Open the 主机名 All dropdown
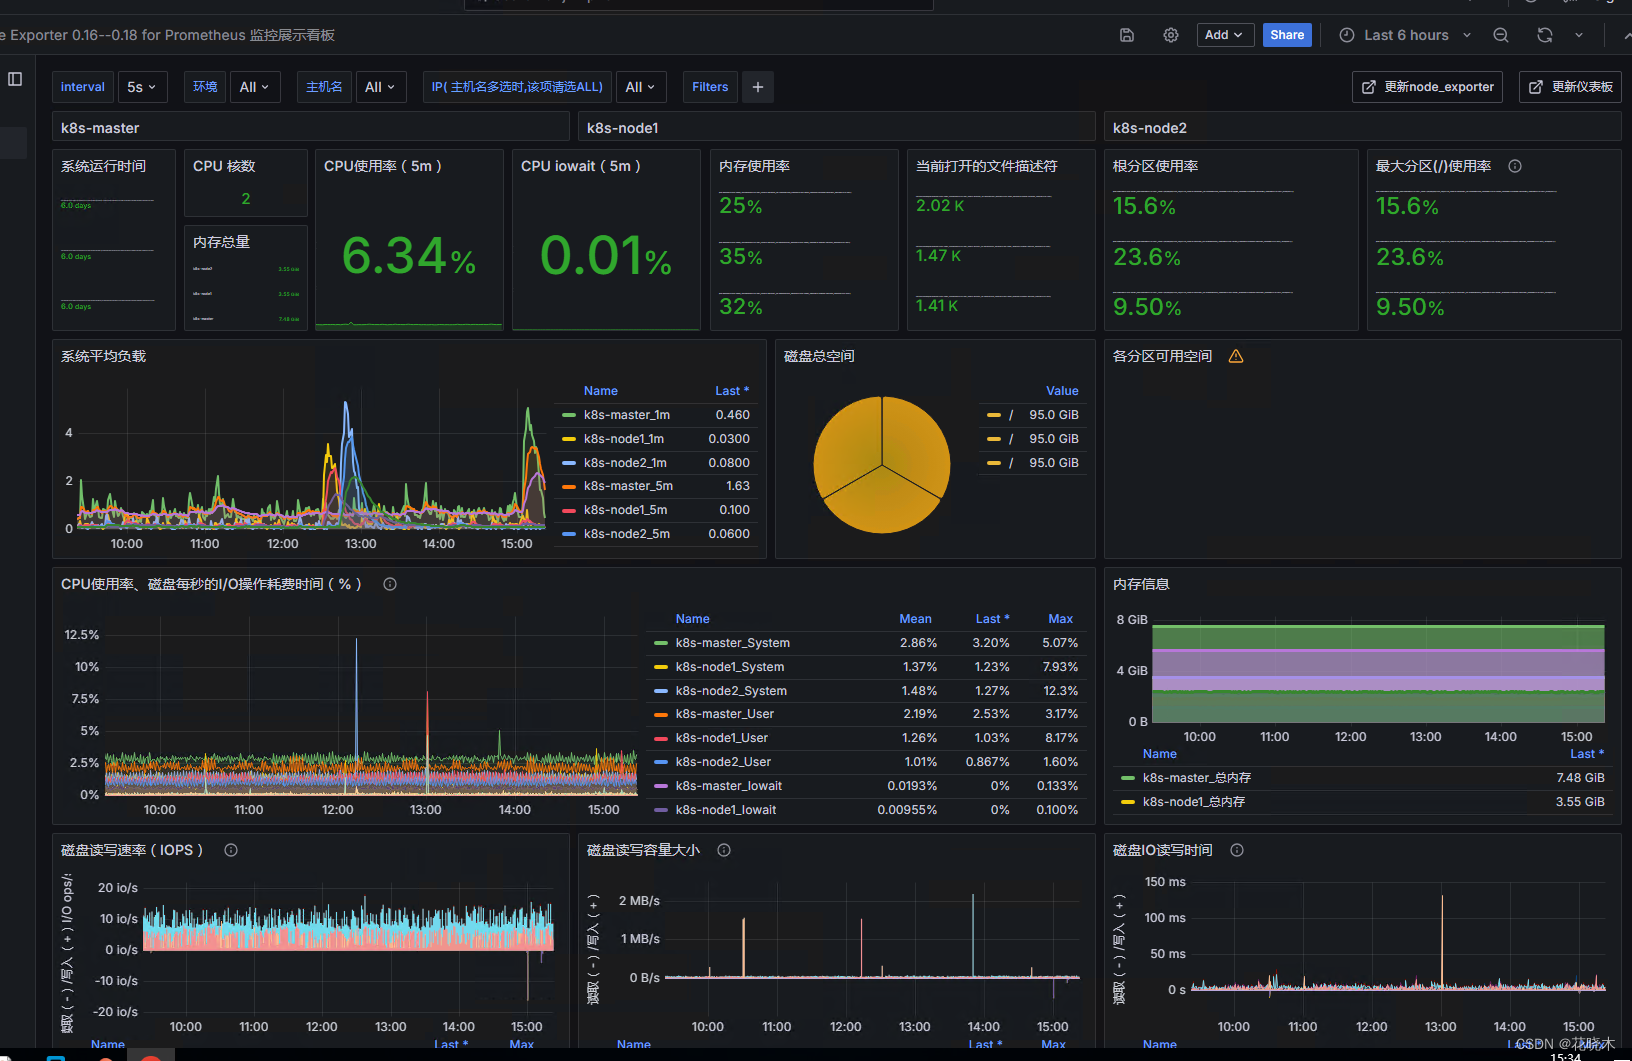Viewport: 1632px width, 1061px height. click(x=380, y=87)
